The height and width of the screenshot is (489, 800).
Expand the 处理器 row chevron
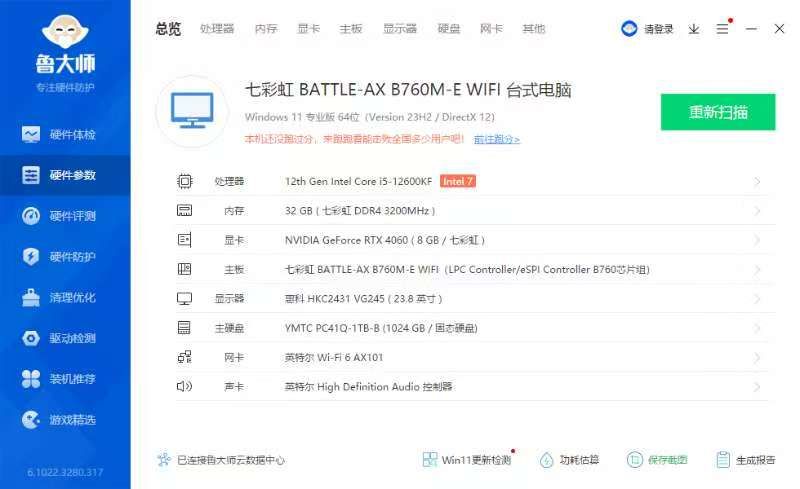point(757,182)
